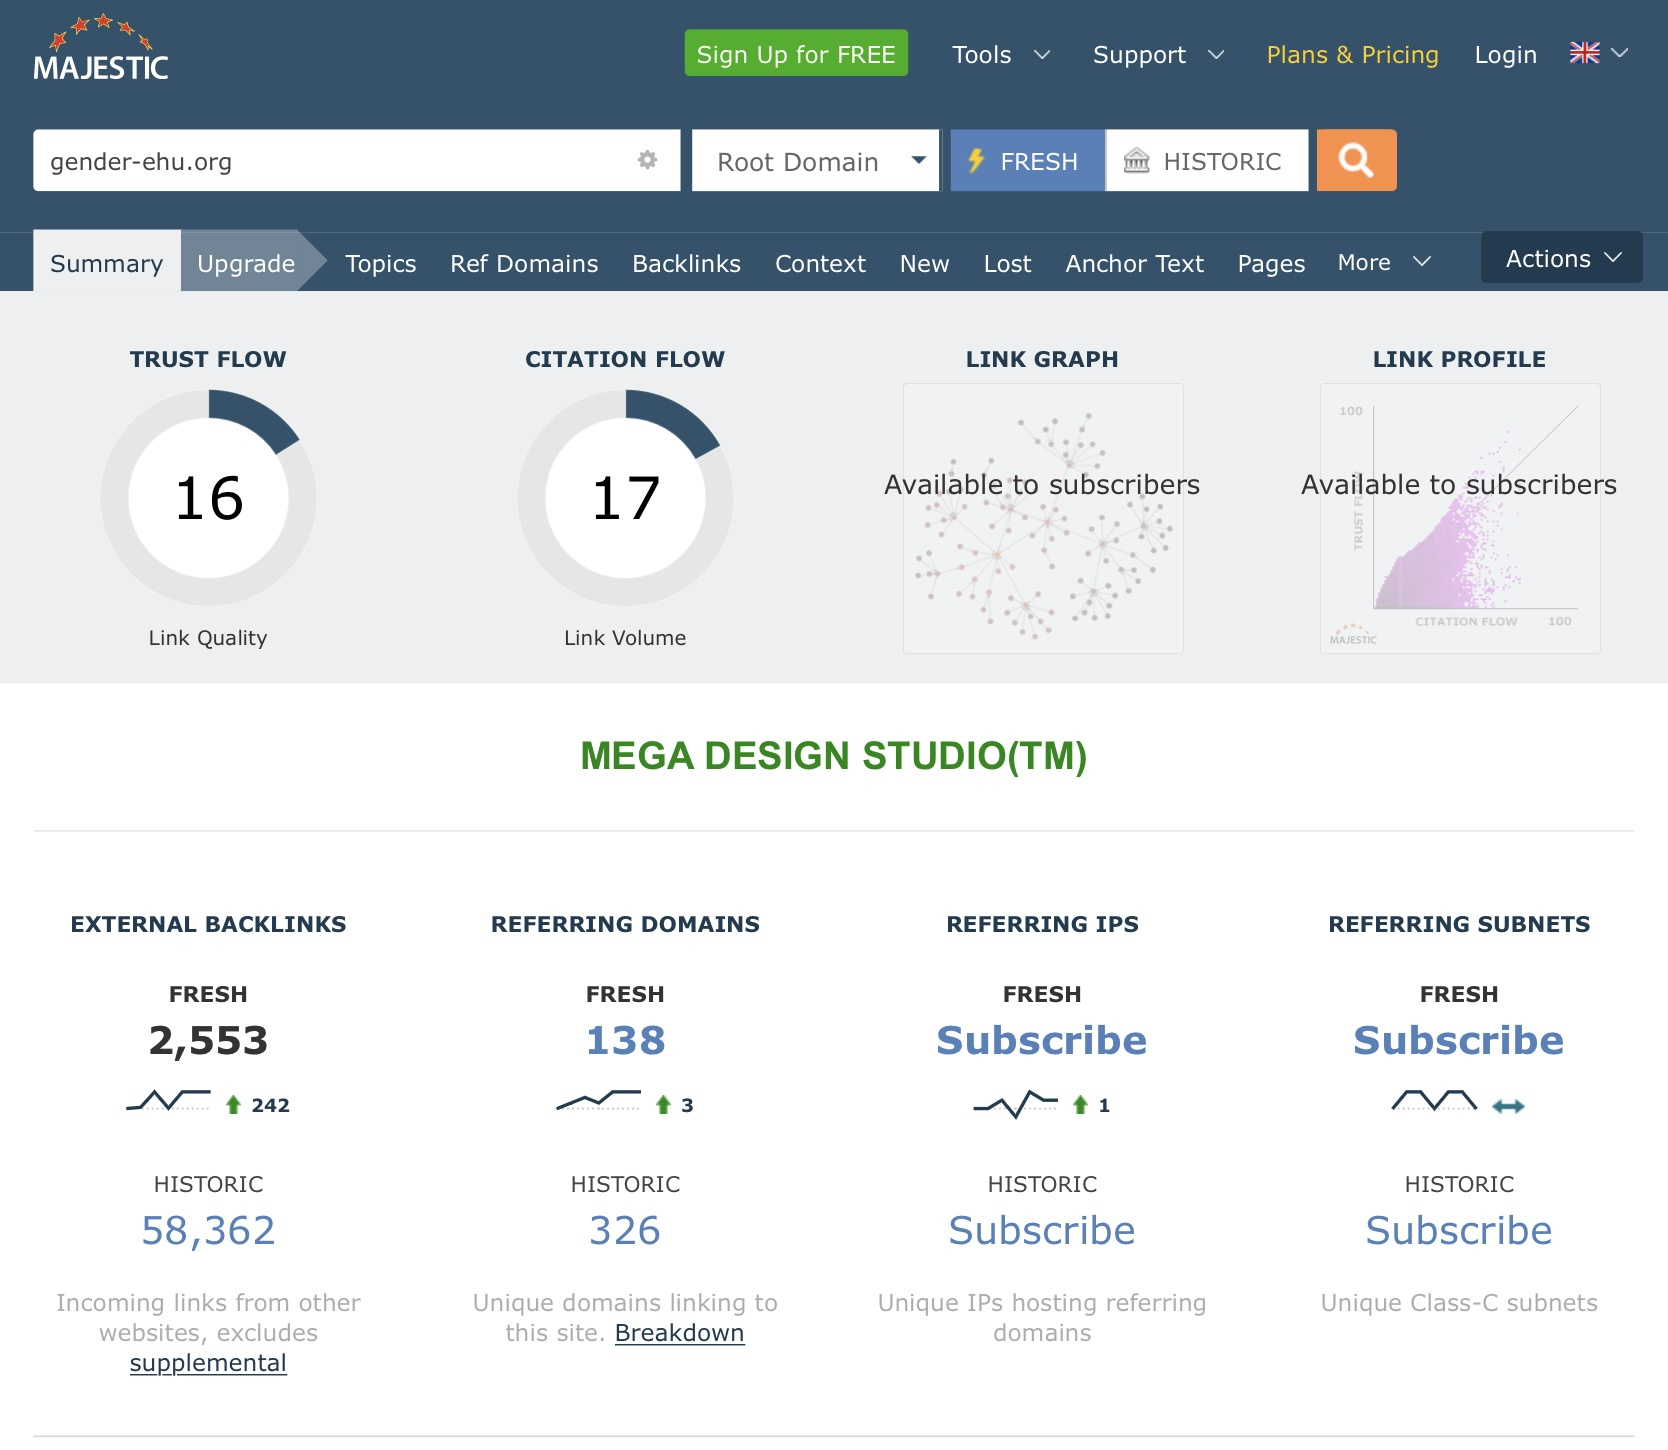The image size is (1668, 1450).
Task: Click Sign Up for FREE button
Action: [796, 53]
